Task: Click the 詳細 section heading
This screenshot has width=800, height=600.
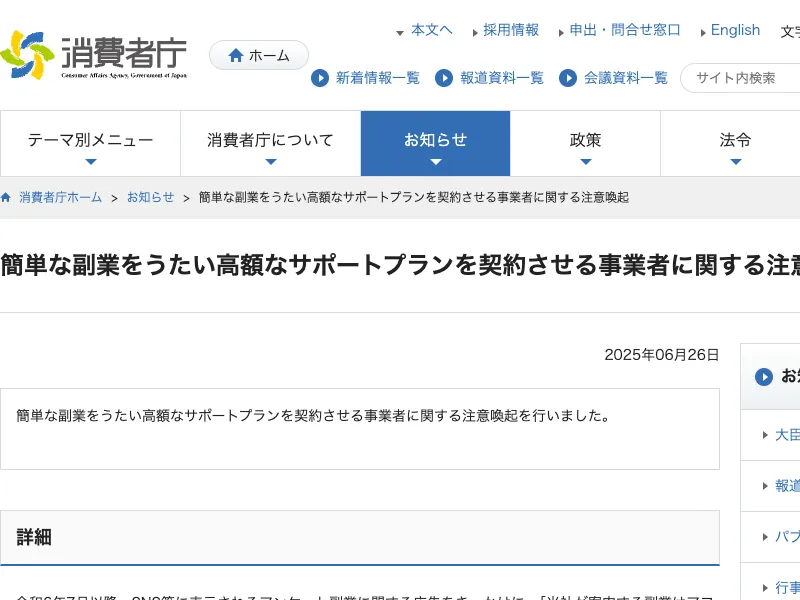Action: [34, 537]
